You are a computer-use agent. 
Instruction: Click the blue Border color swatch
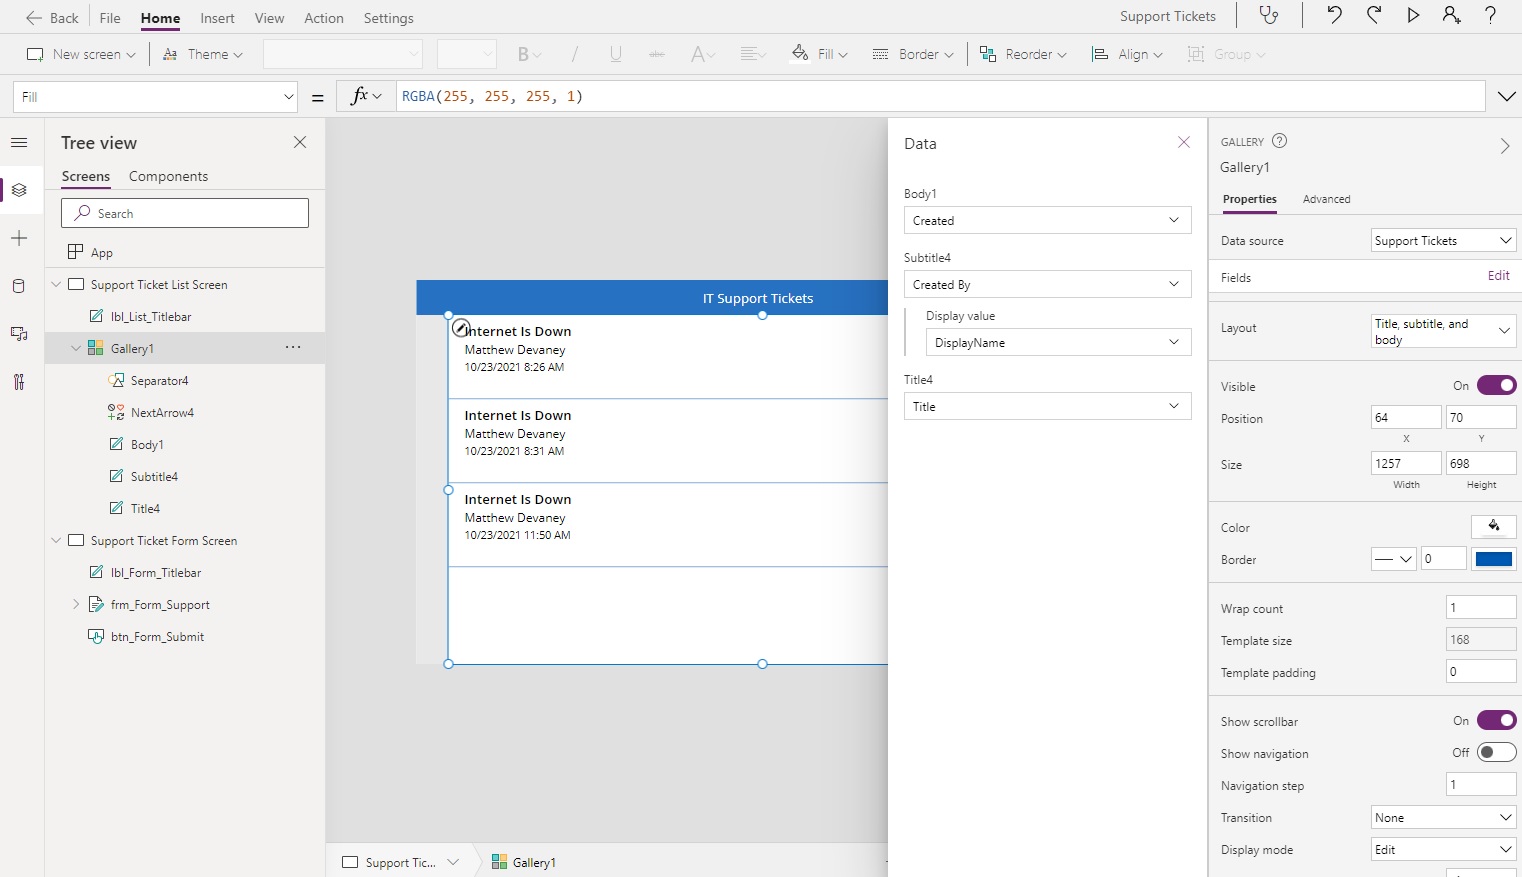(x=1494, y=559)
